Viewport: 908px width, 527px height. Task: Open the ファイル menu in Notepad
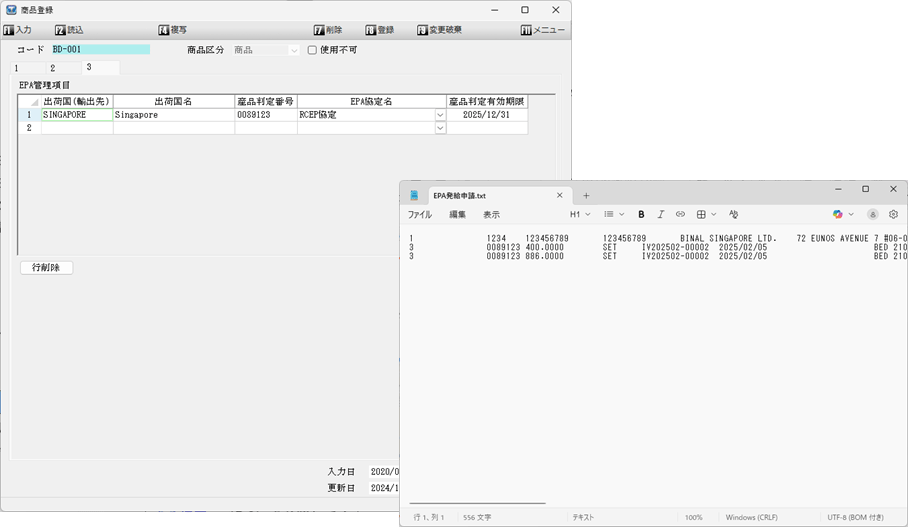click(x=419, y=214)
